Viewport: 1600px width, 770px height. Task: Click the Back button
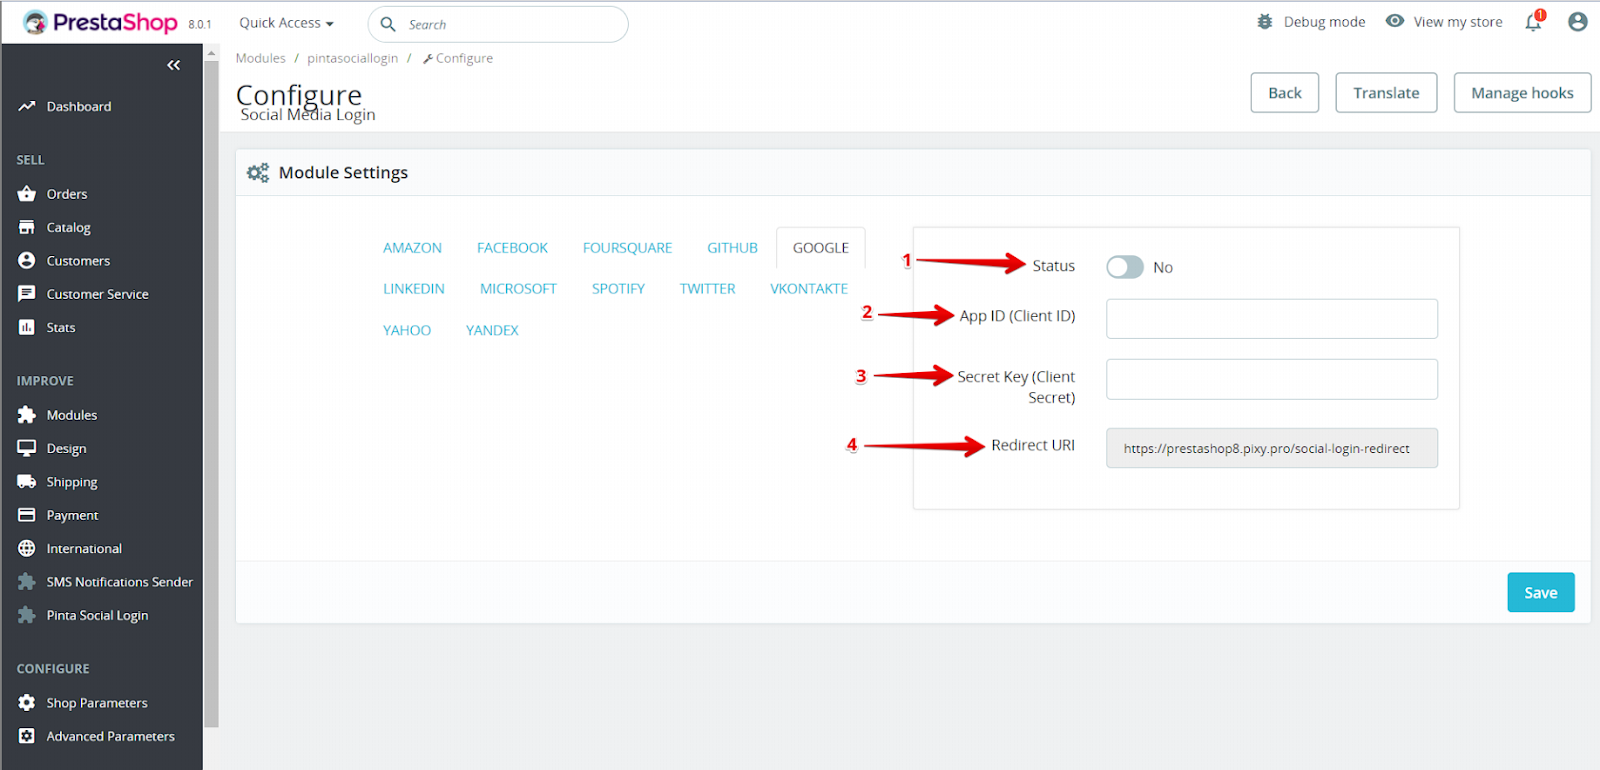(1285, 93)
